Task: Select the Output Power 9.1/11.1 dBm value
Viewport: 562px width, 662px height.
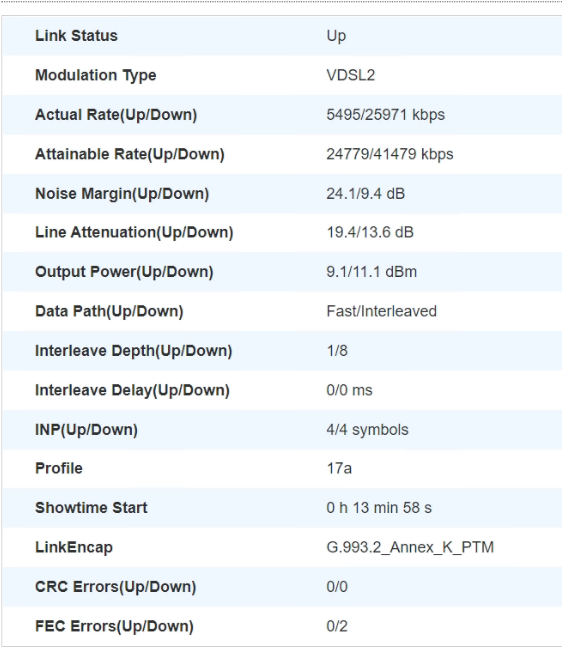Action: pyautogui.click(x=372, y=272)
